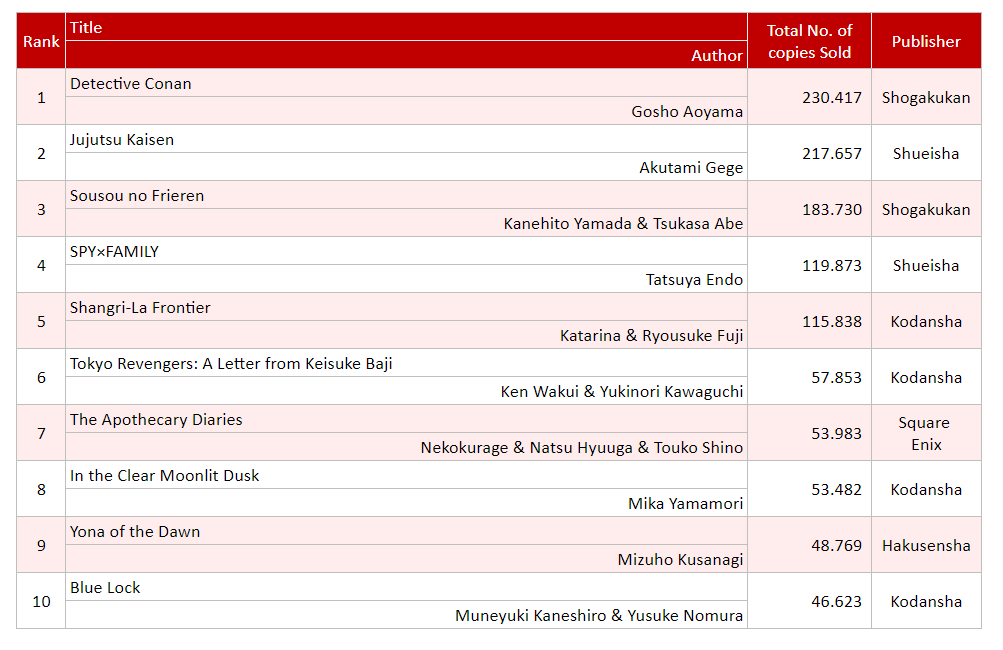The height and width of the screenshot is (650, 1003).
Task: Click rank number 5 cell
Action: point(41,321)
